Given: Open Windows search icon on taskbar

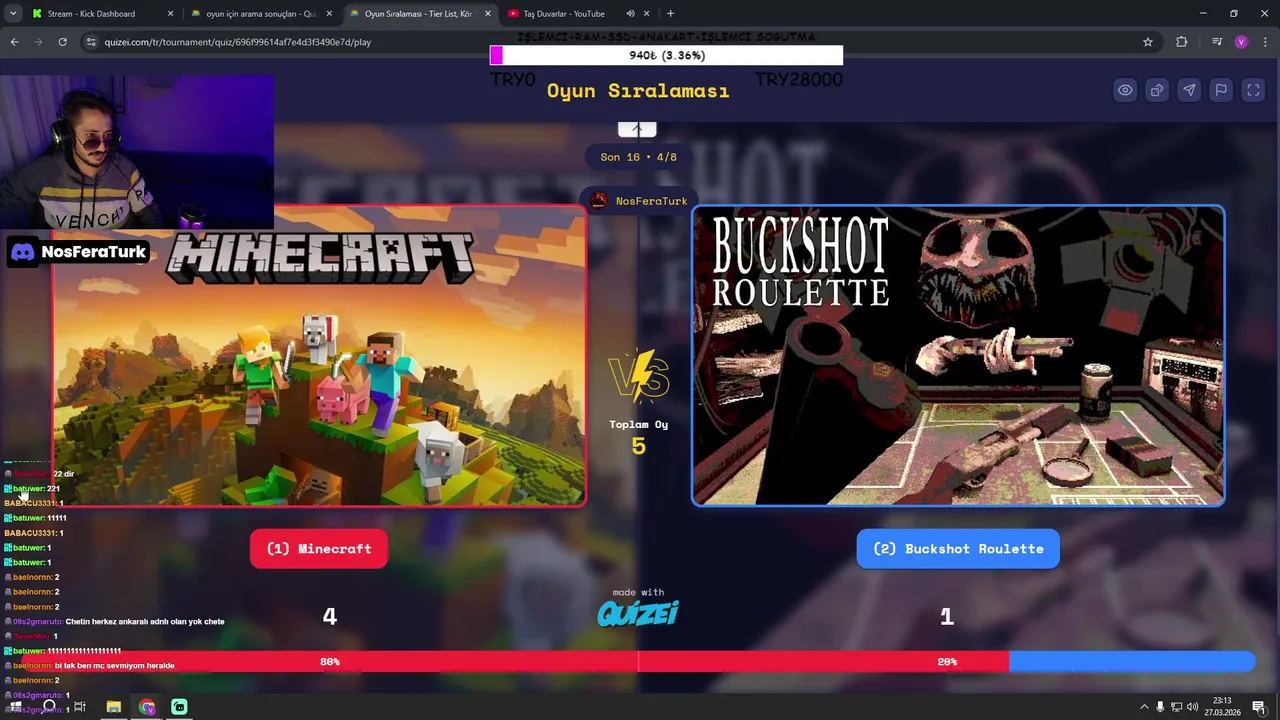Looking at the screenshot, I should tap(48, 707).
